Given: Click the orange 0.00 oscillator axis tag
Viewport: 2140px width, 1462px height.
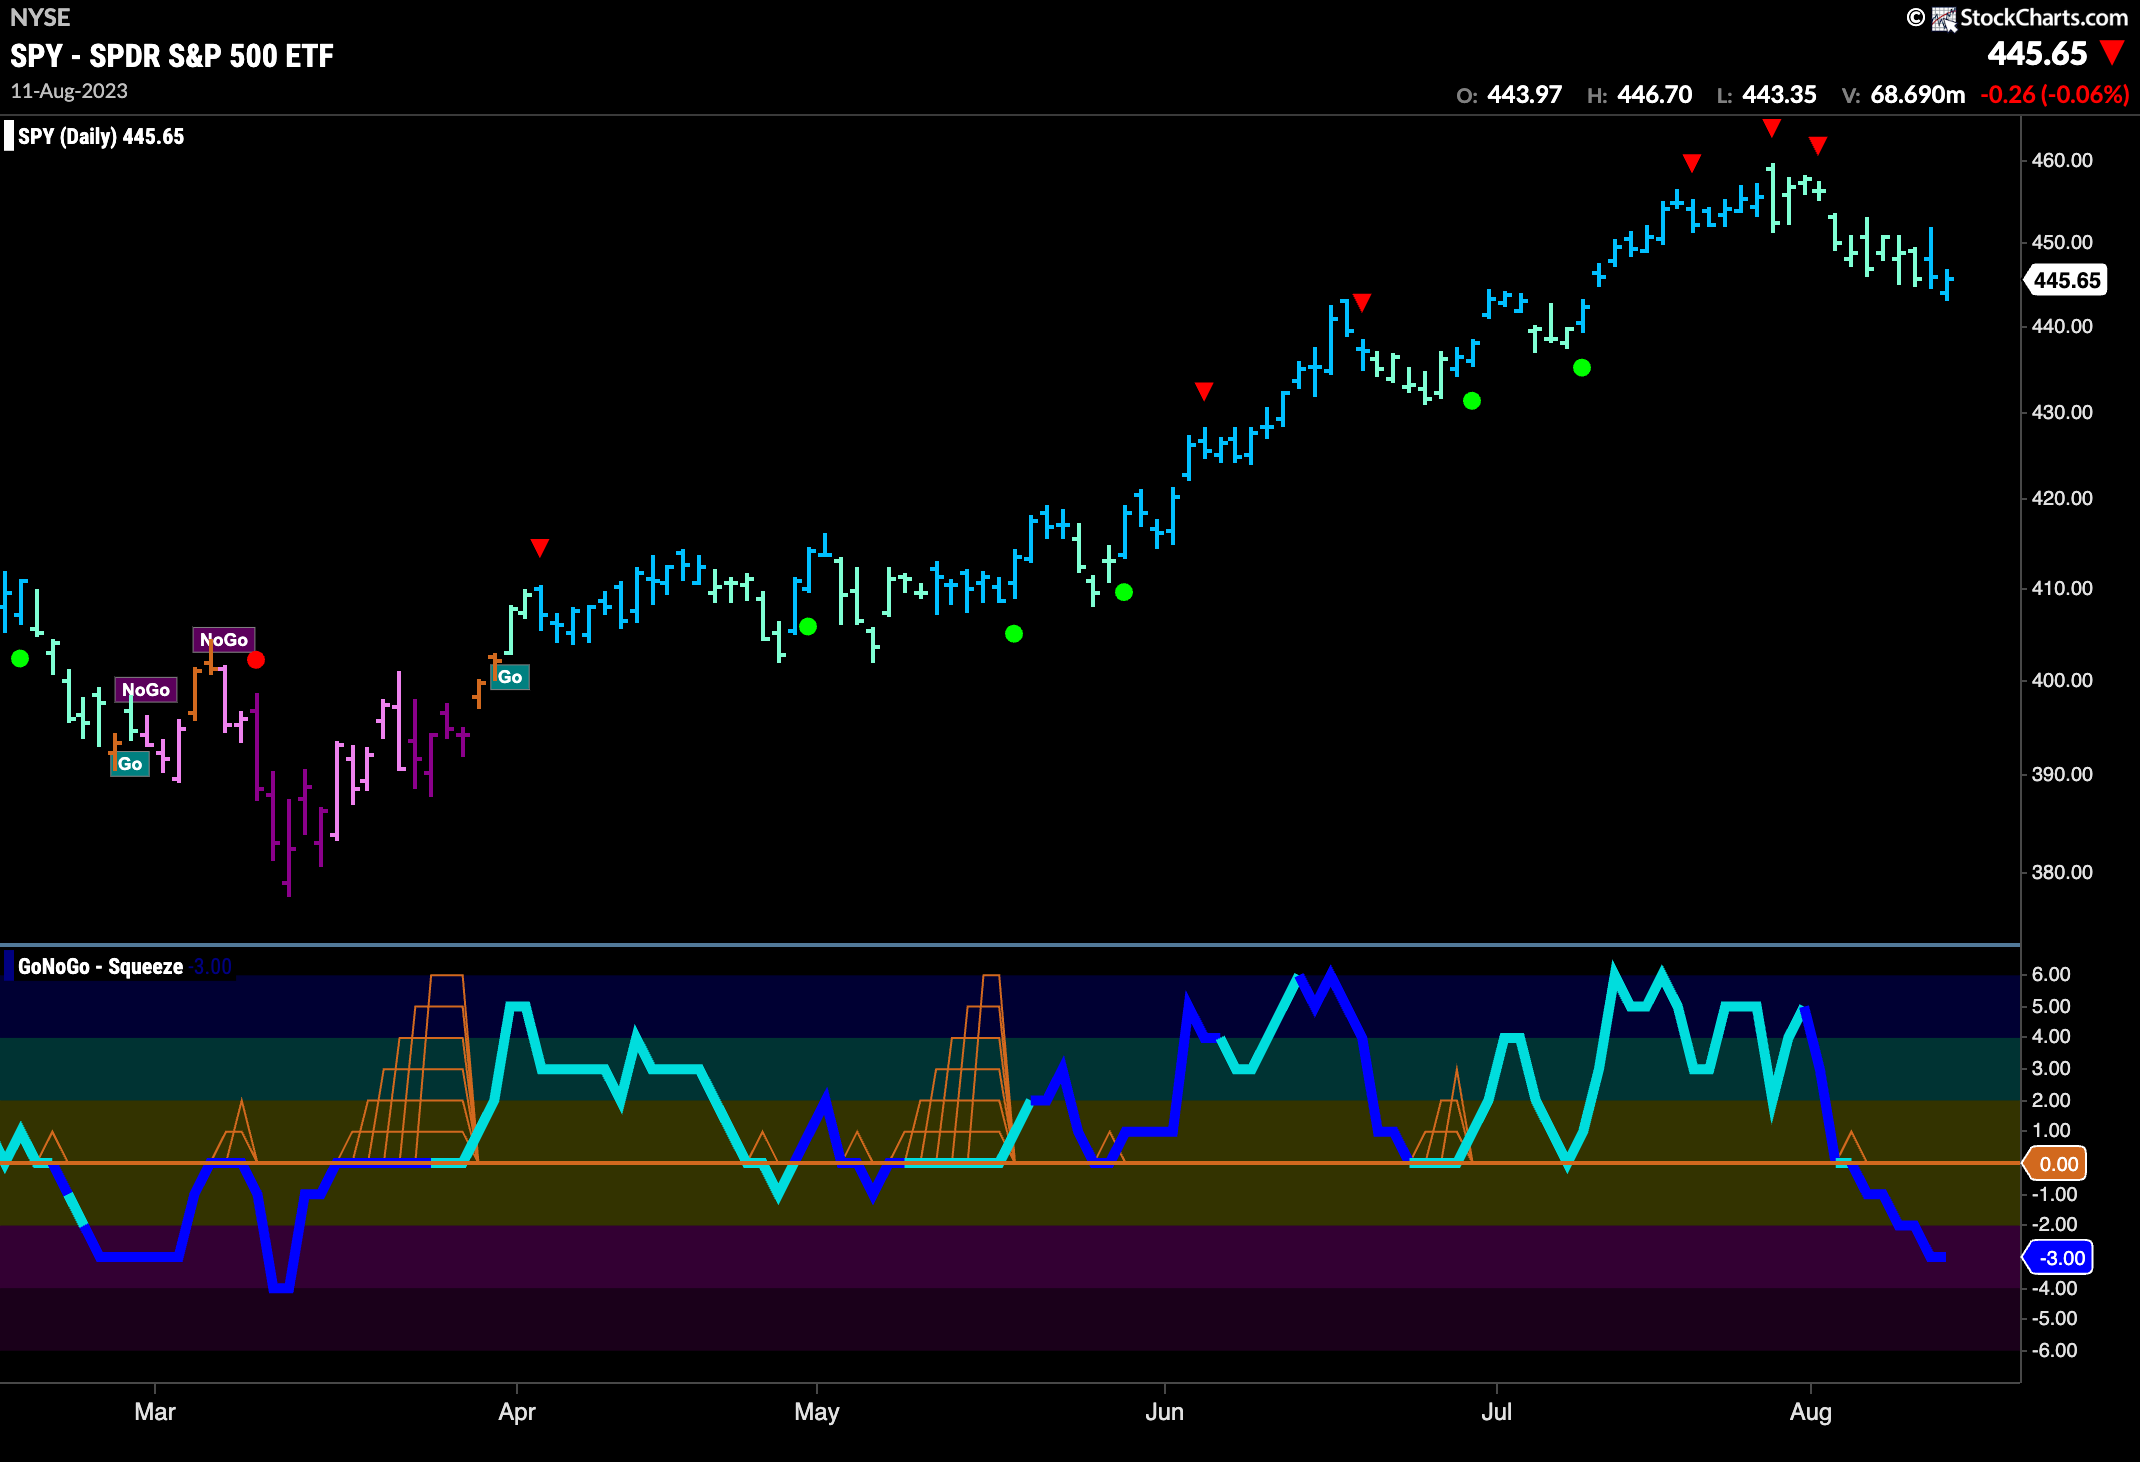Looking at the screenshot, I should coord(2055,1163).
